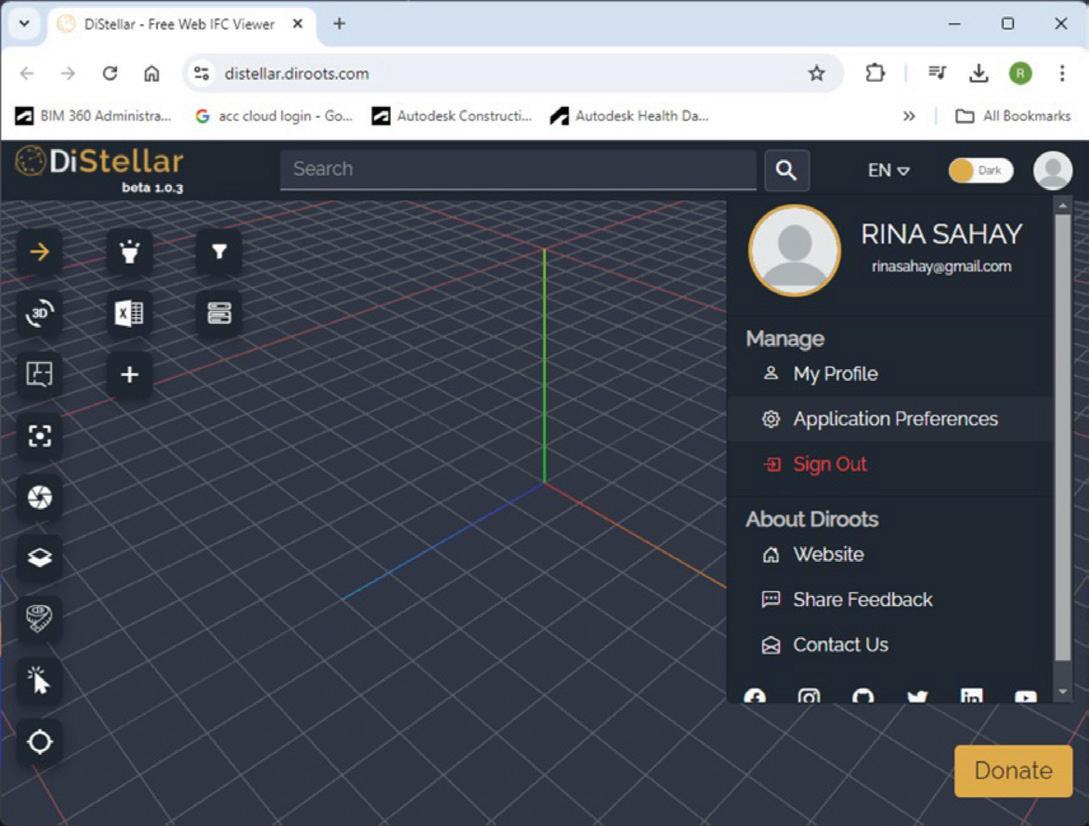Image resolution: width=1089 pixels, height=826 pixels.
Task: Select the zoom to fit focus tool
Action: tap(40, 436)
